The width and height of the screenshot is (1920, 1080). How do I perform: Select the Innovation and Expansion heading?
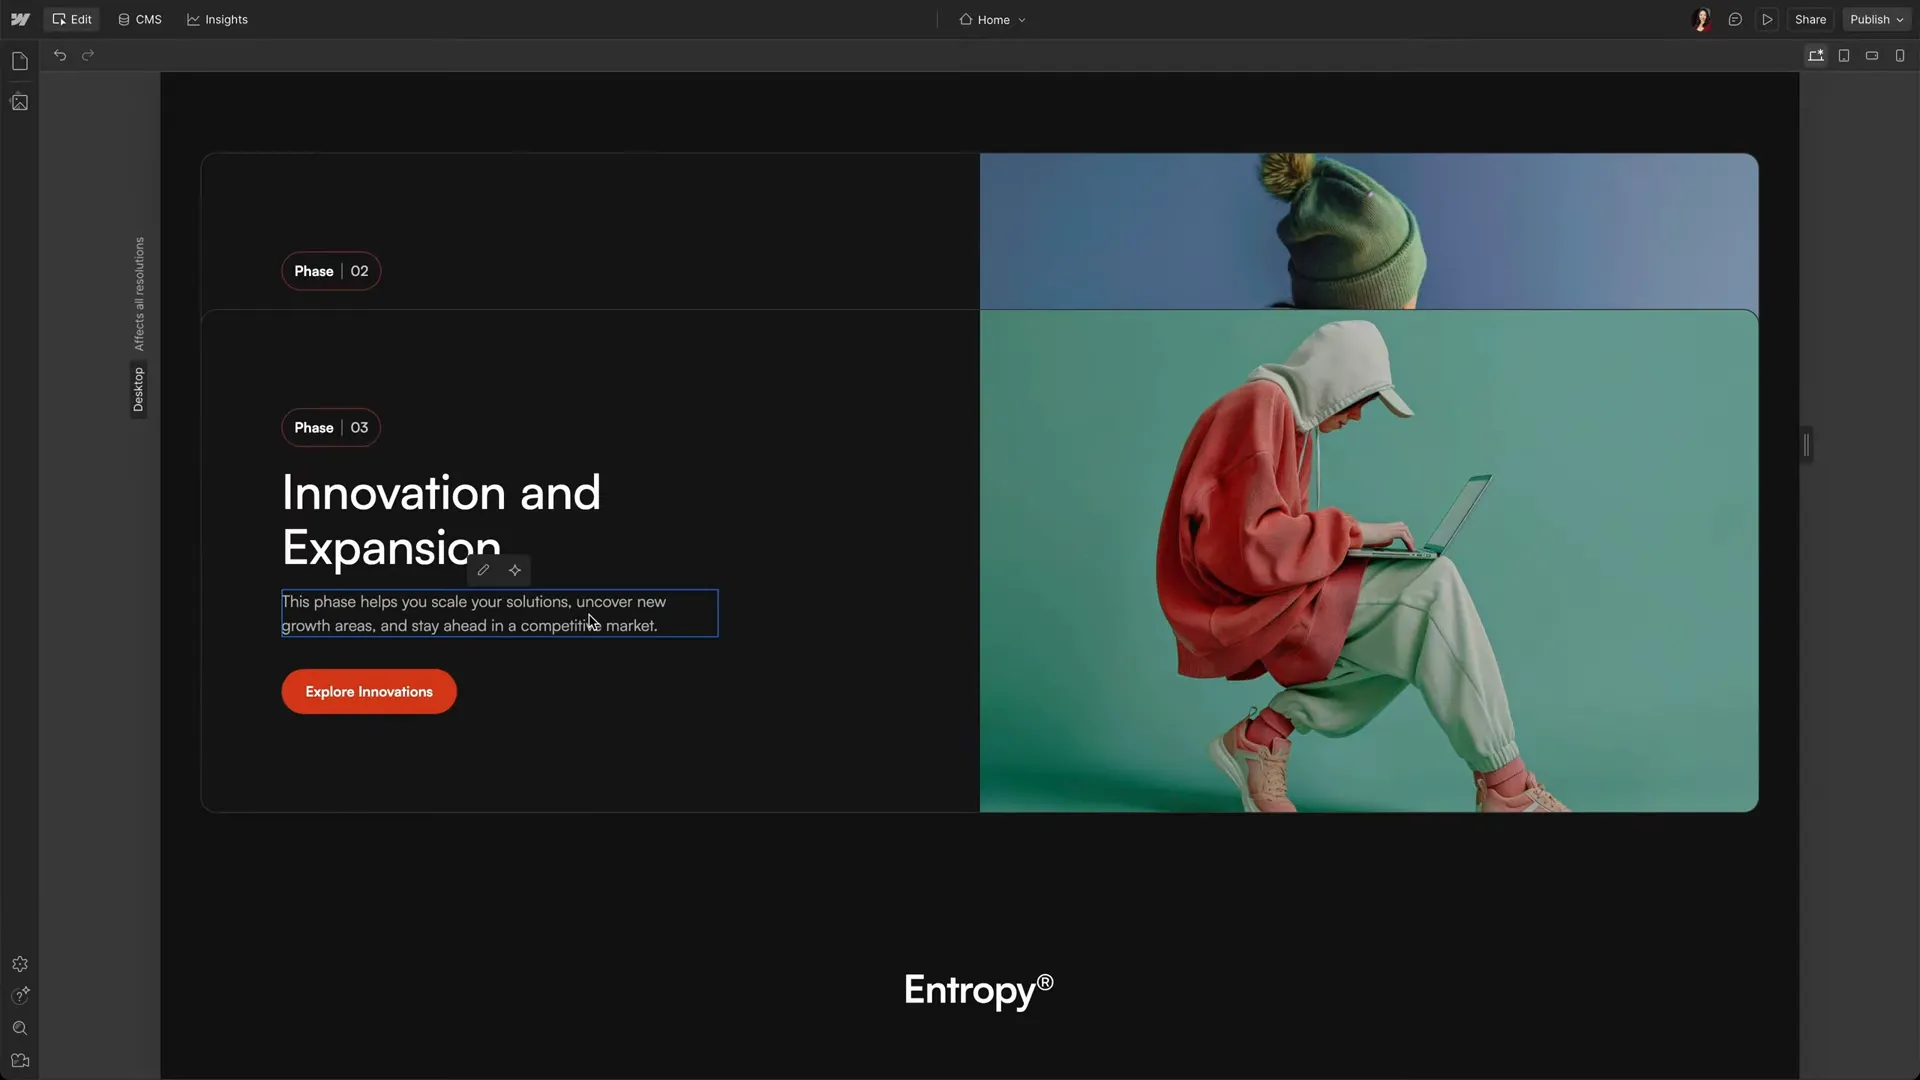point(441,520)
